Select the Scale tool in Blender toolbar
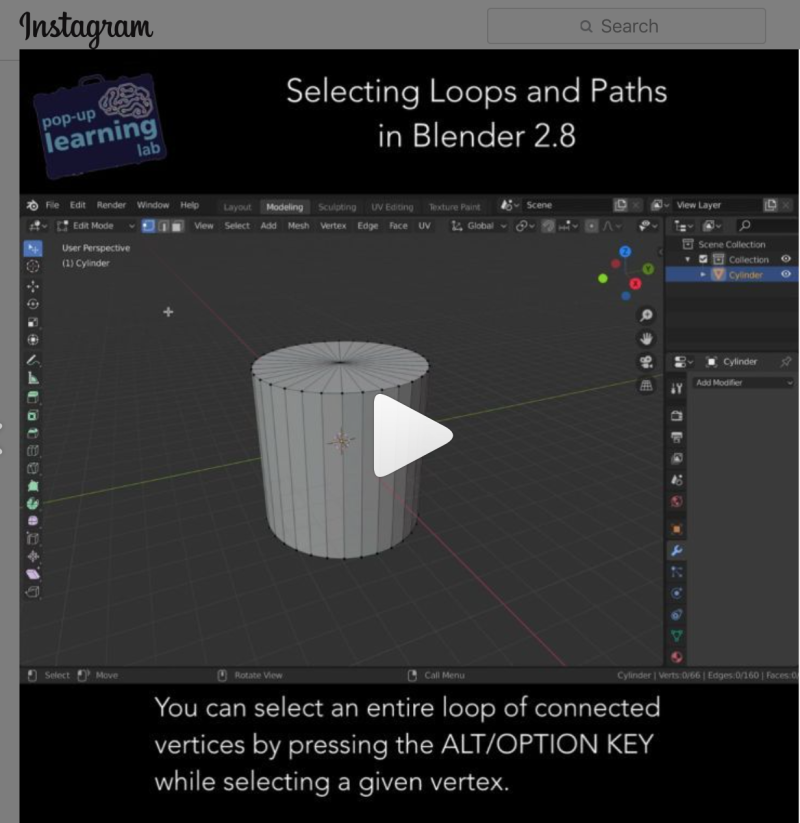 tap(33, 322)
